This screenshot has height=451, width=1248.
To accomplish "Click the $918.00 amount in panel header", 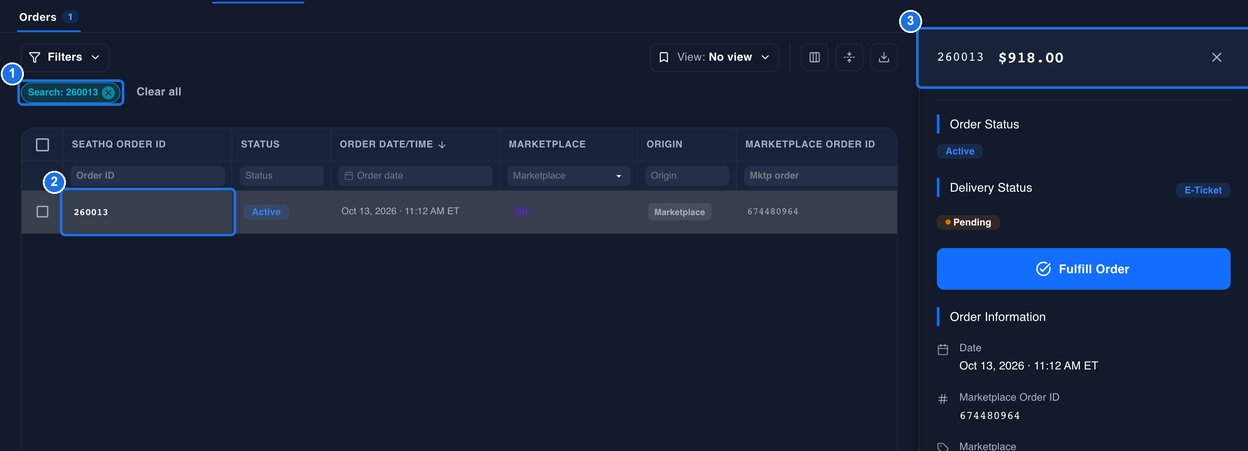I will point(1031,58).
